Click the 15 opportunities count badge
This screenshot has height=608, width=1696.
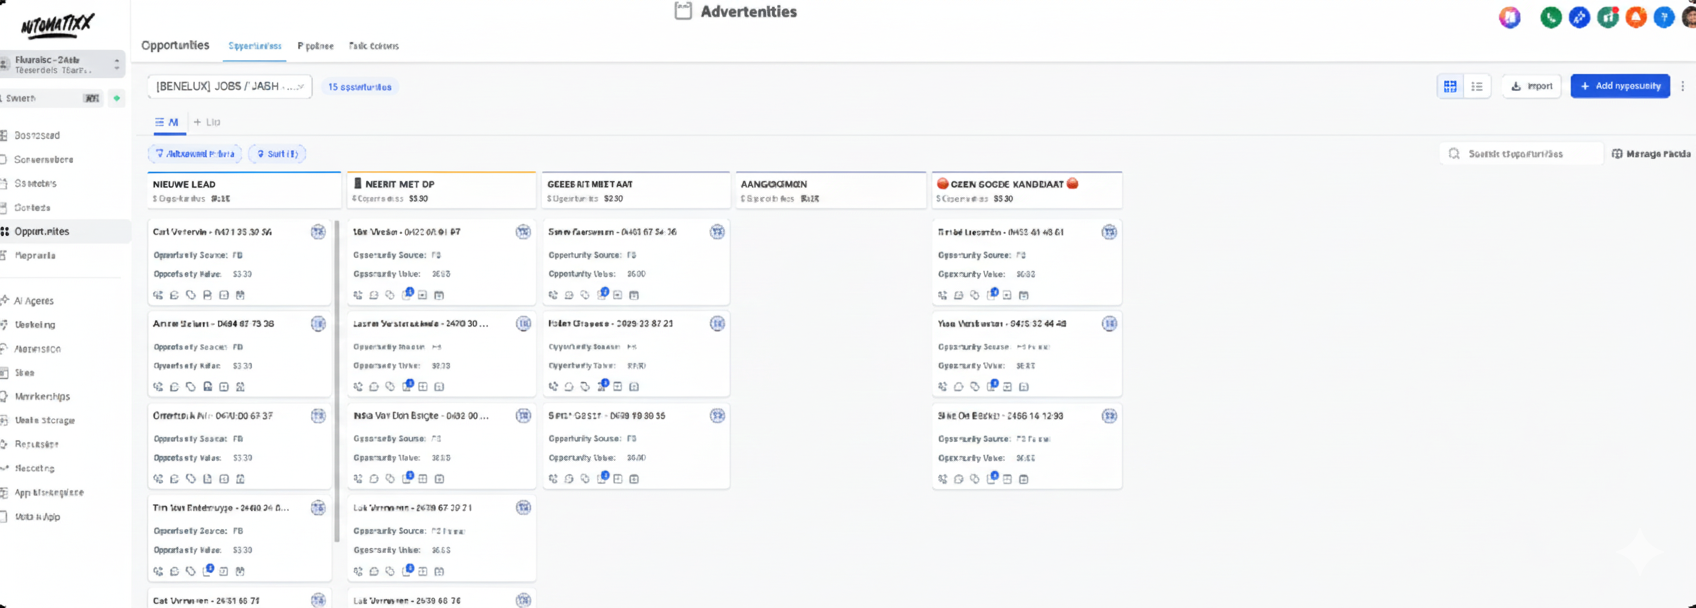pyautogui.click(x=360, y=87)
